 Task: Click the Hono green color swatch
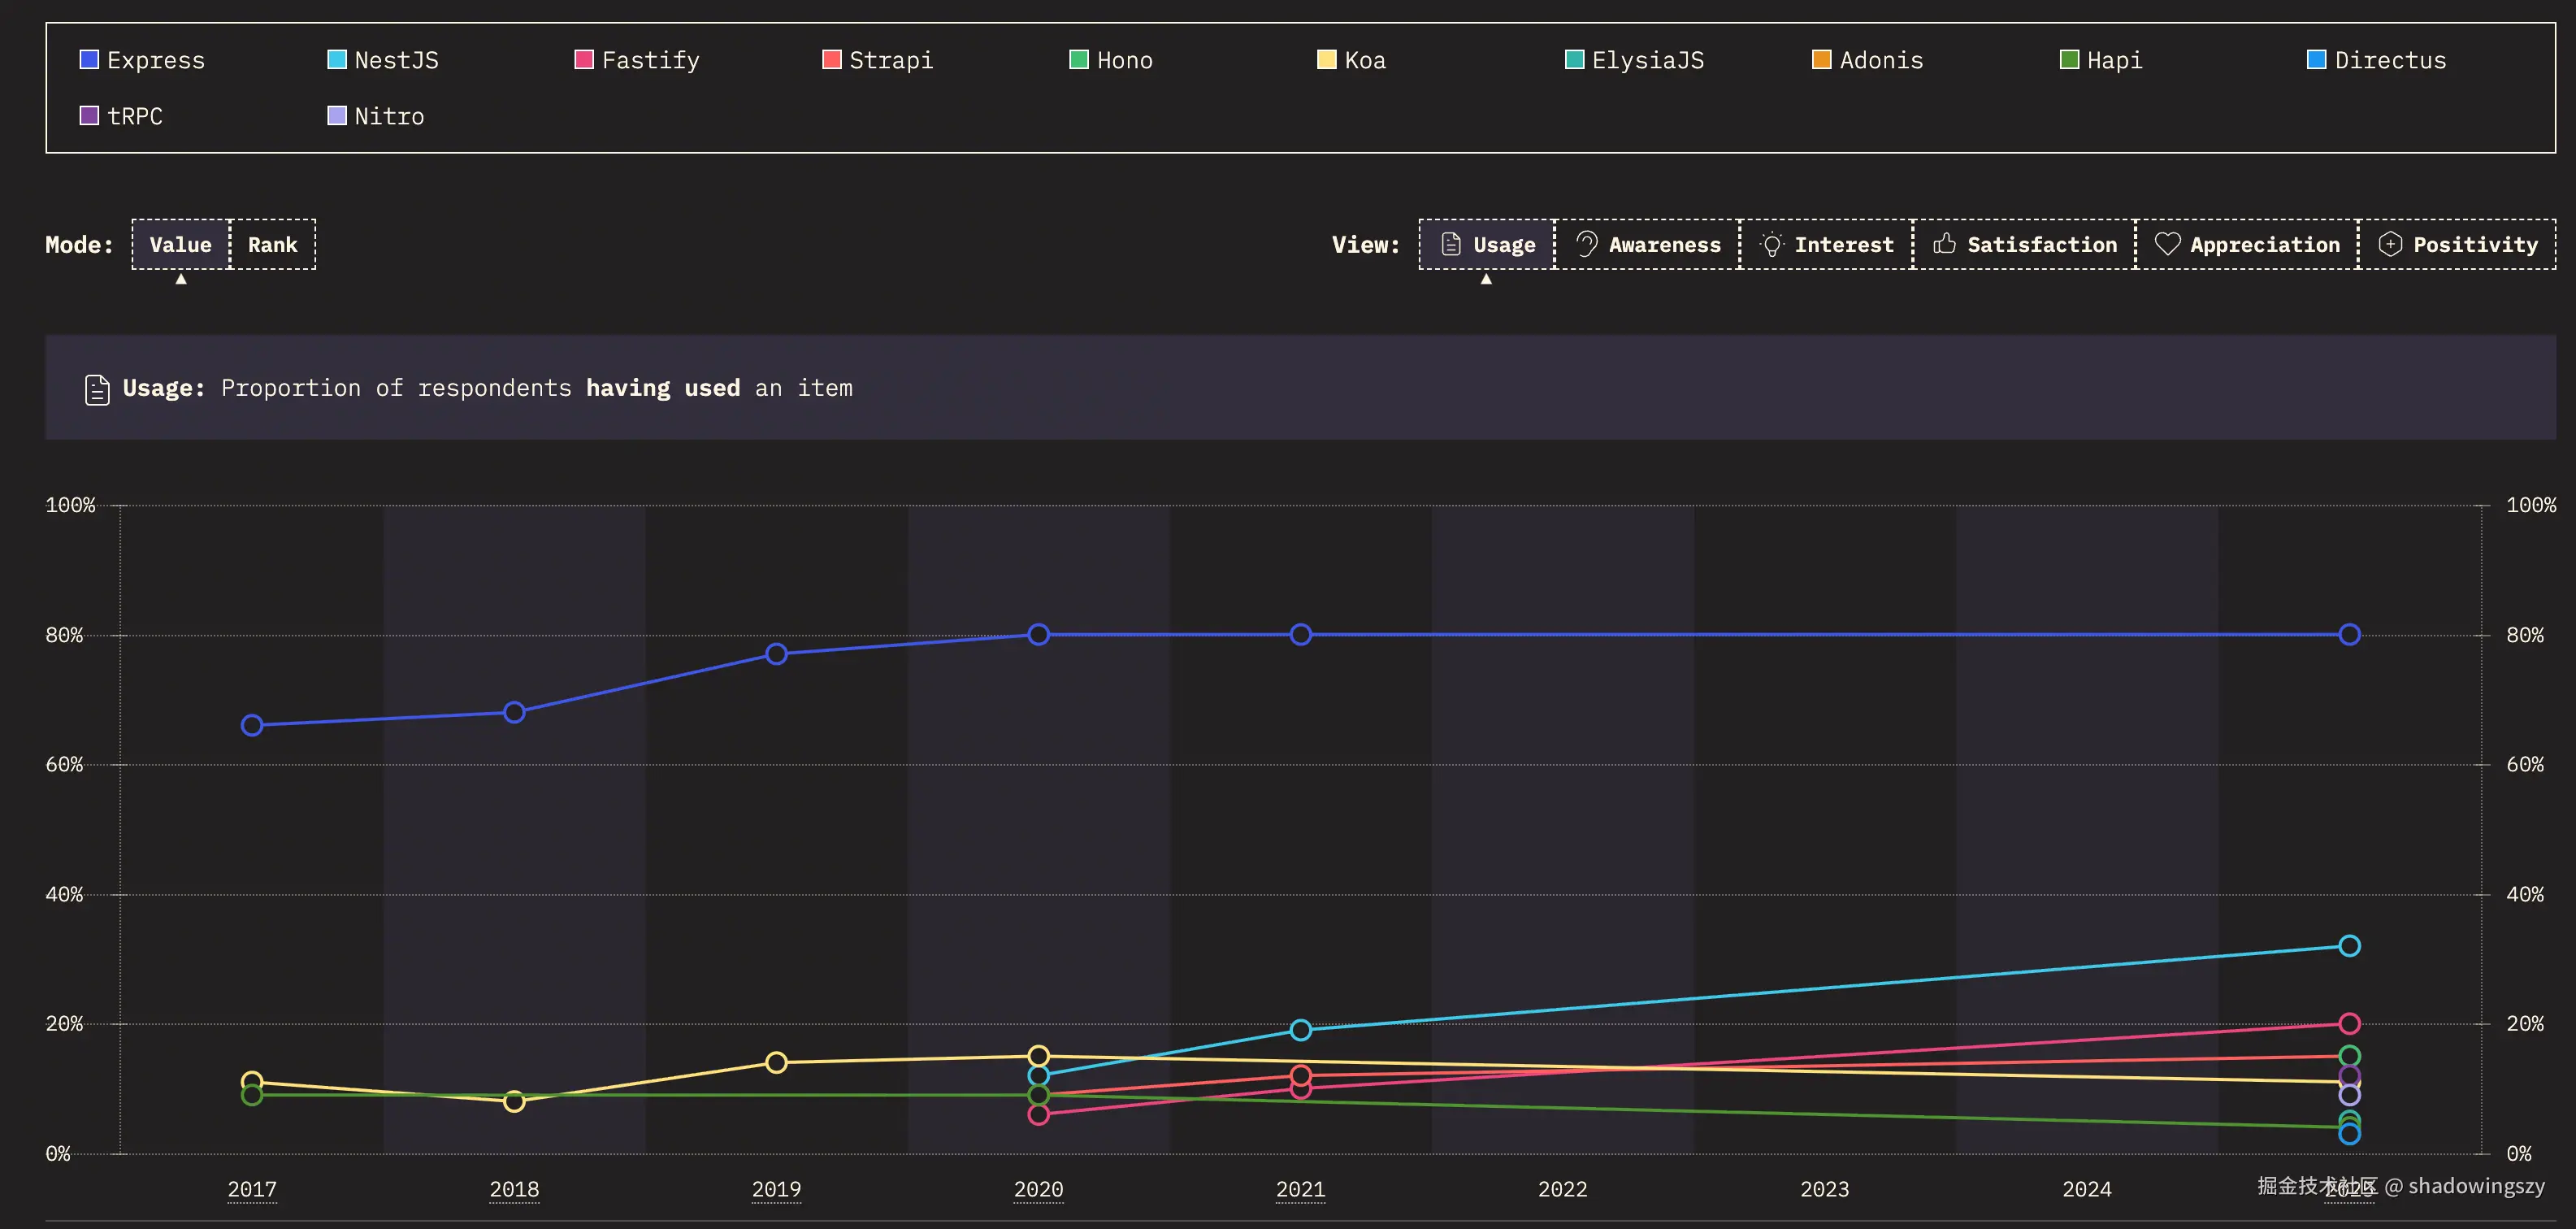click(1078, 60)
